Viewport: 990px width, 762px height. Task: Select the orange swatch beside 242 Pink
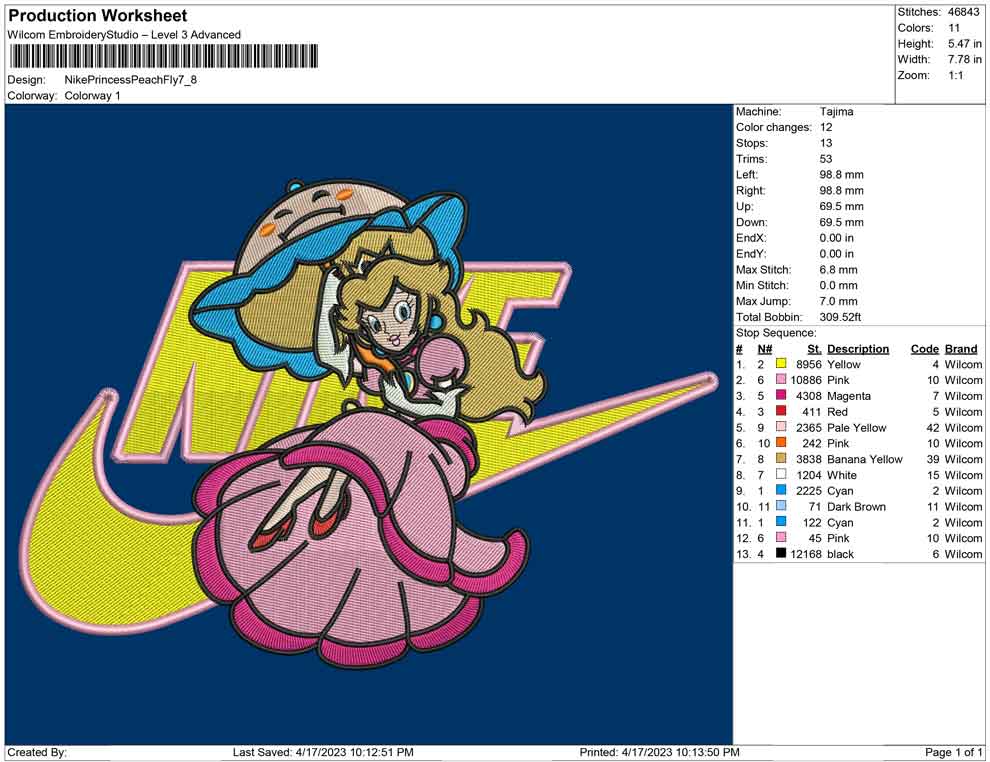coord(781,443)
